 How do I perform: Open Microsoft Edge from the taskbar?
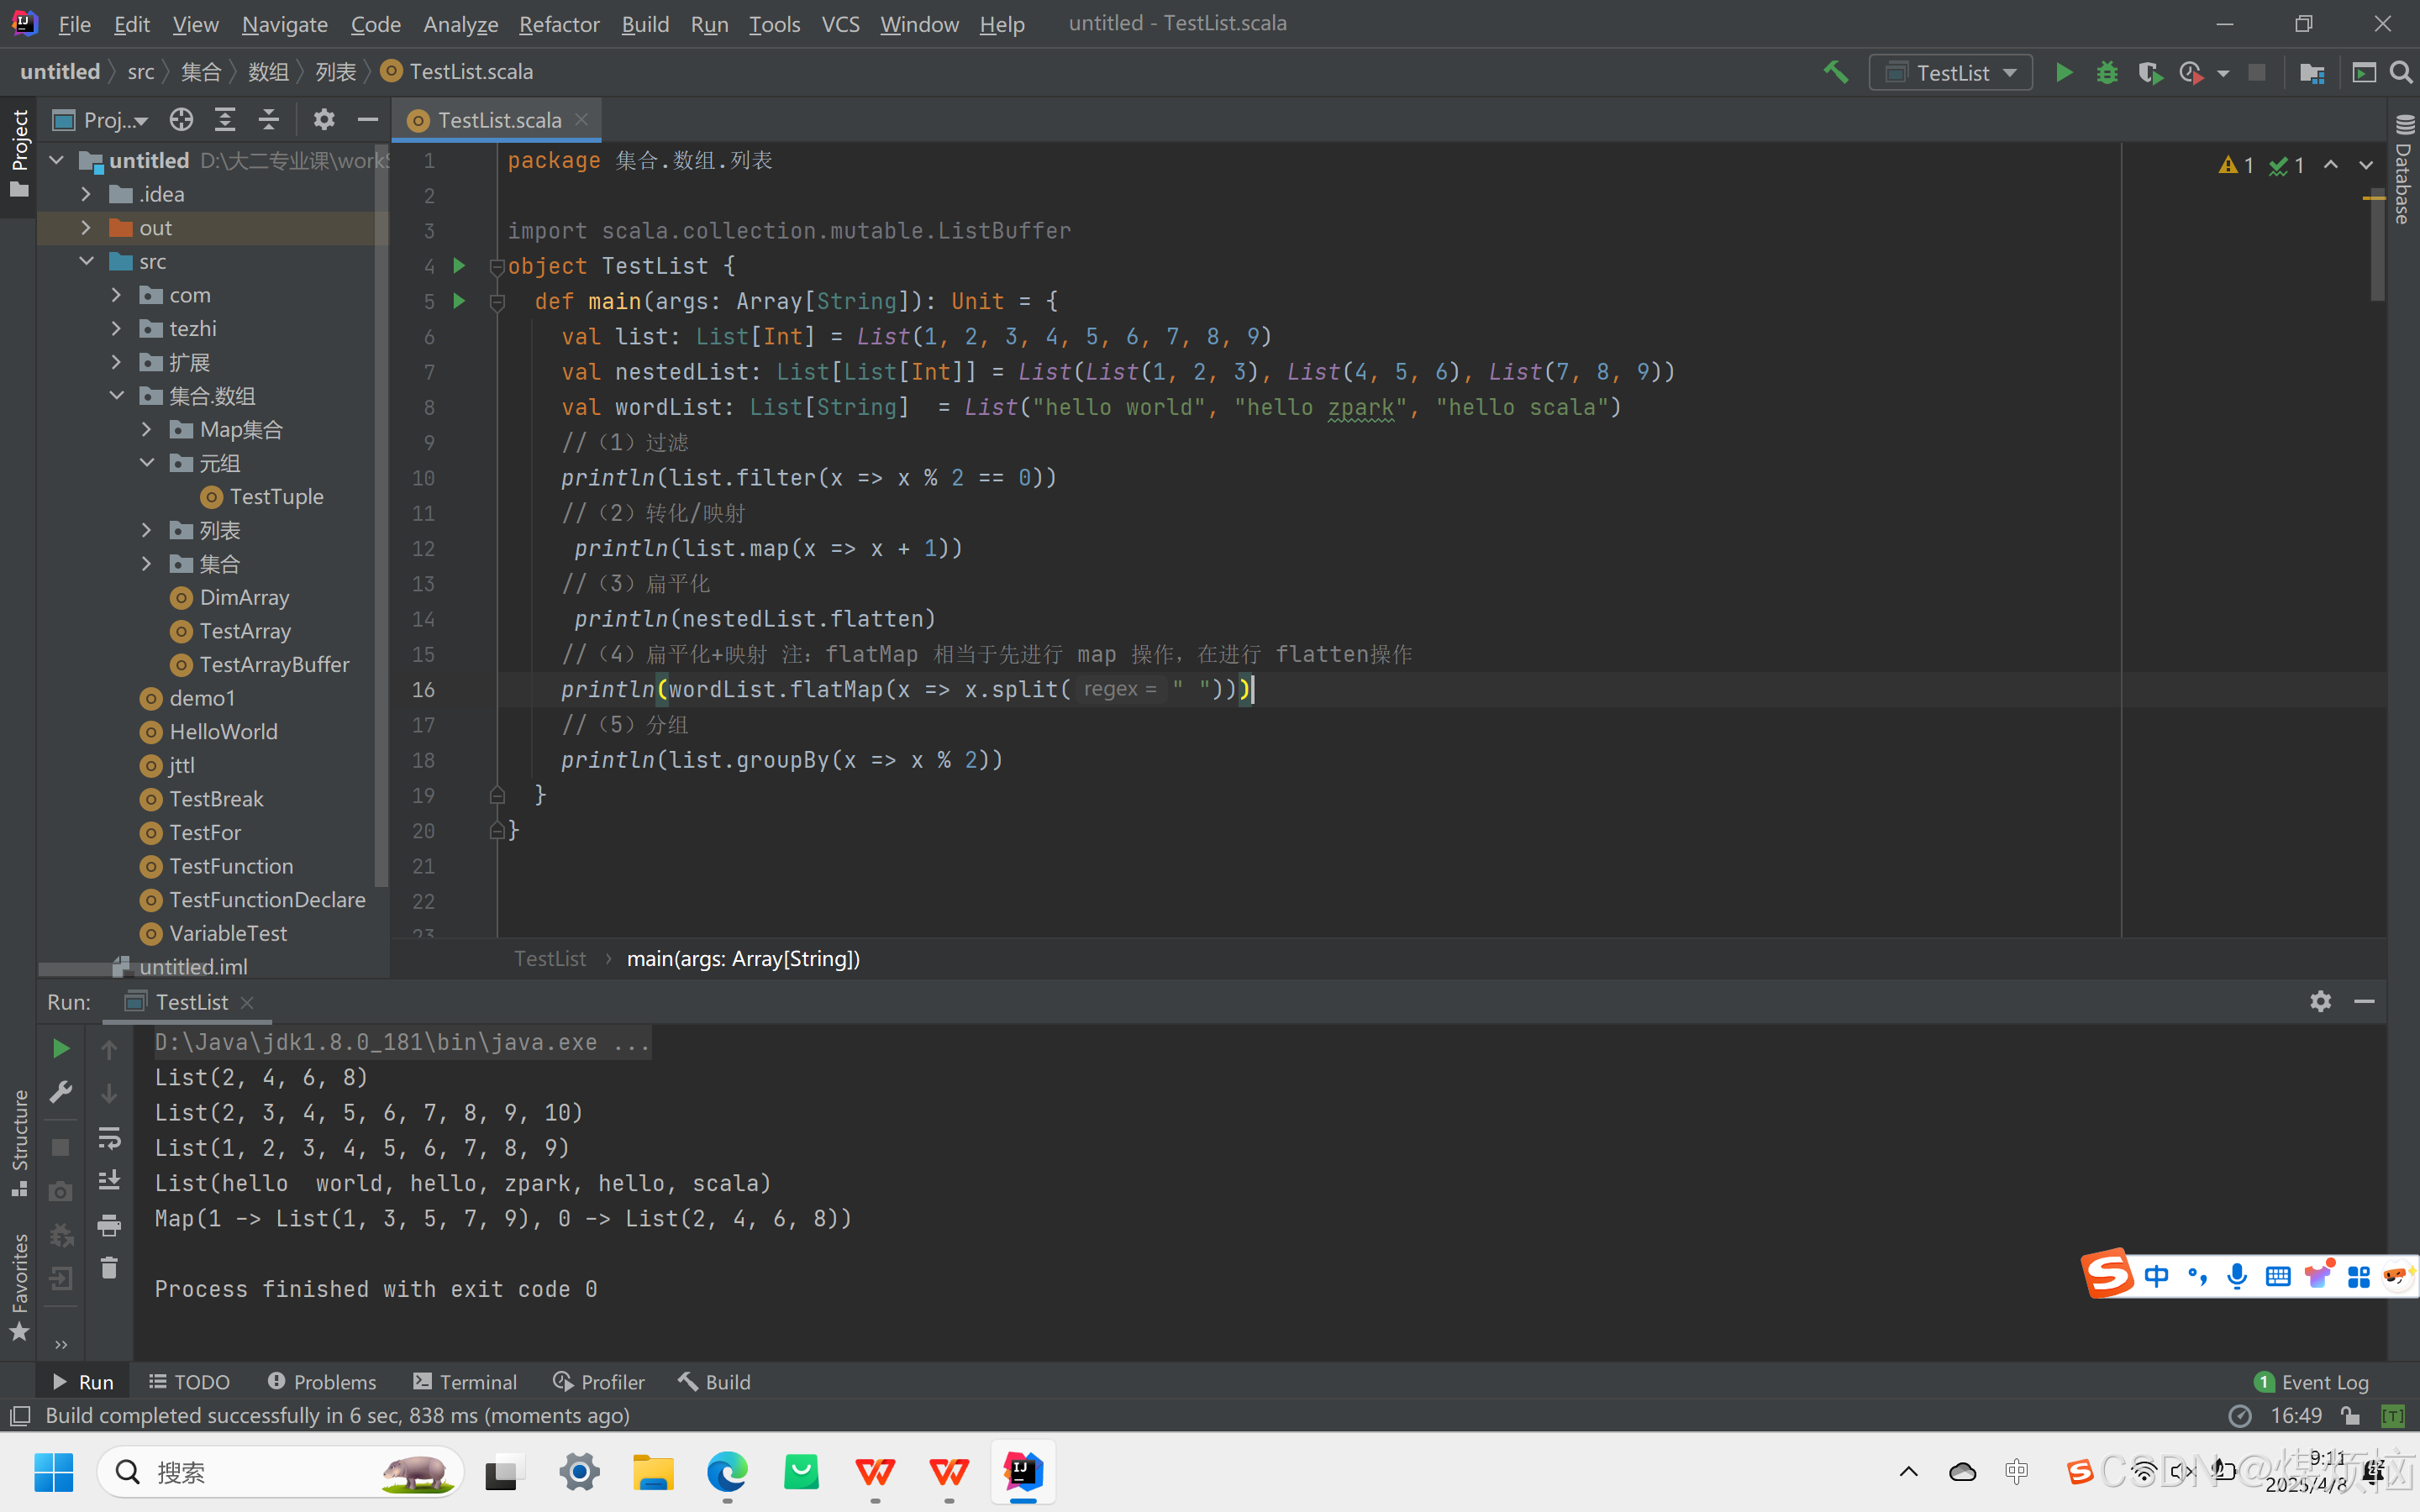[727, 1472]
